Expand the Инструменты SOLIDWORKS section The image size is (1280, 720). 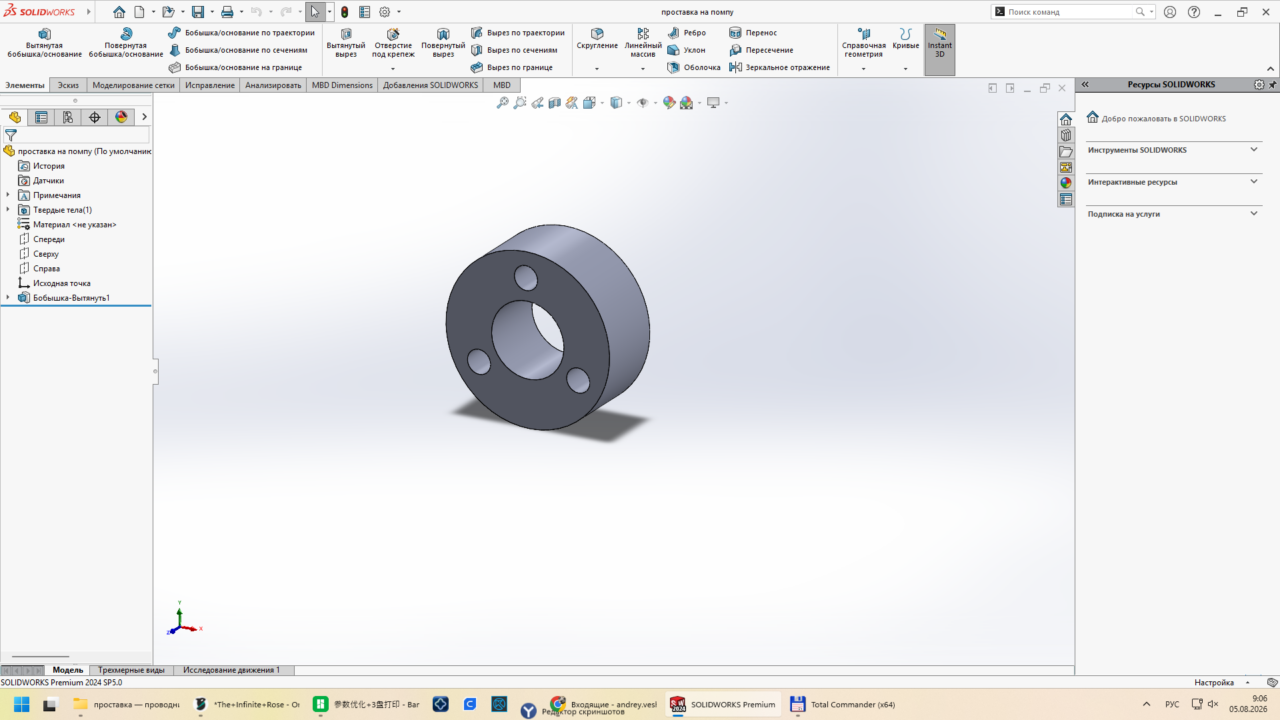point(1254,149)
